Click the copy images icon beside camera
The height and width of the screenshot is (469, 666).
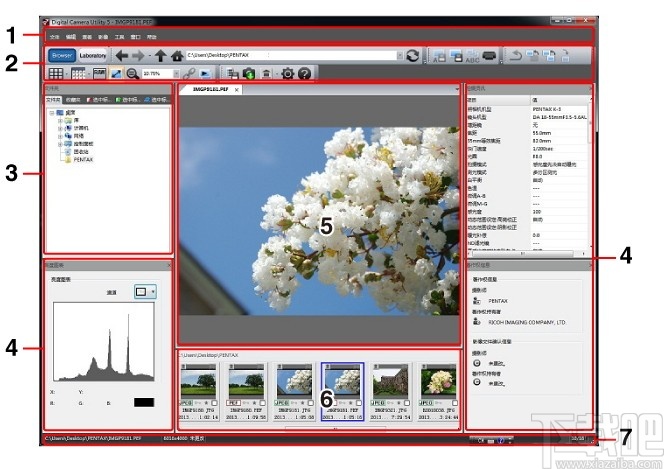232,73
